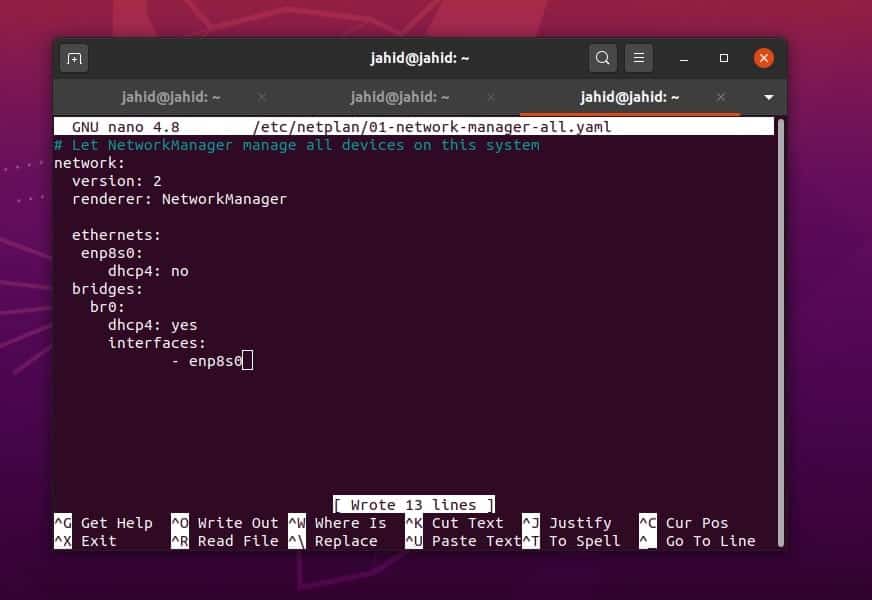The image size is (872, 600).
Task: Click the ^O Write Out shortcut
Action: pos(224,523)
